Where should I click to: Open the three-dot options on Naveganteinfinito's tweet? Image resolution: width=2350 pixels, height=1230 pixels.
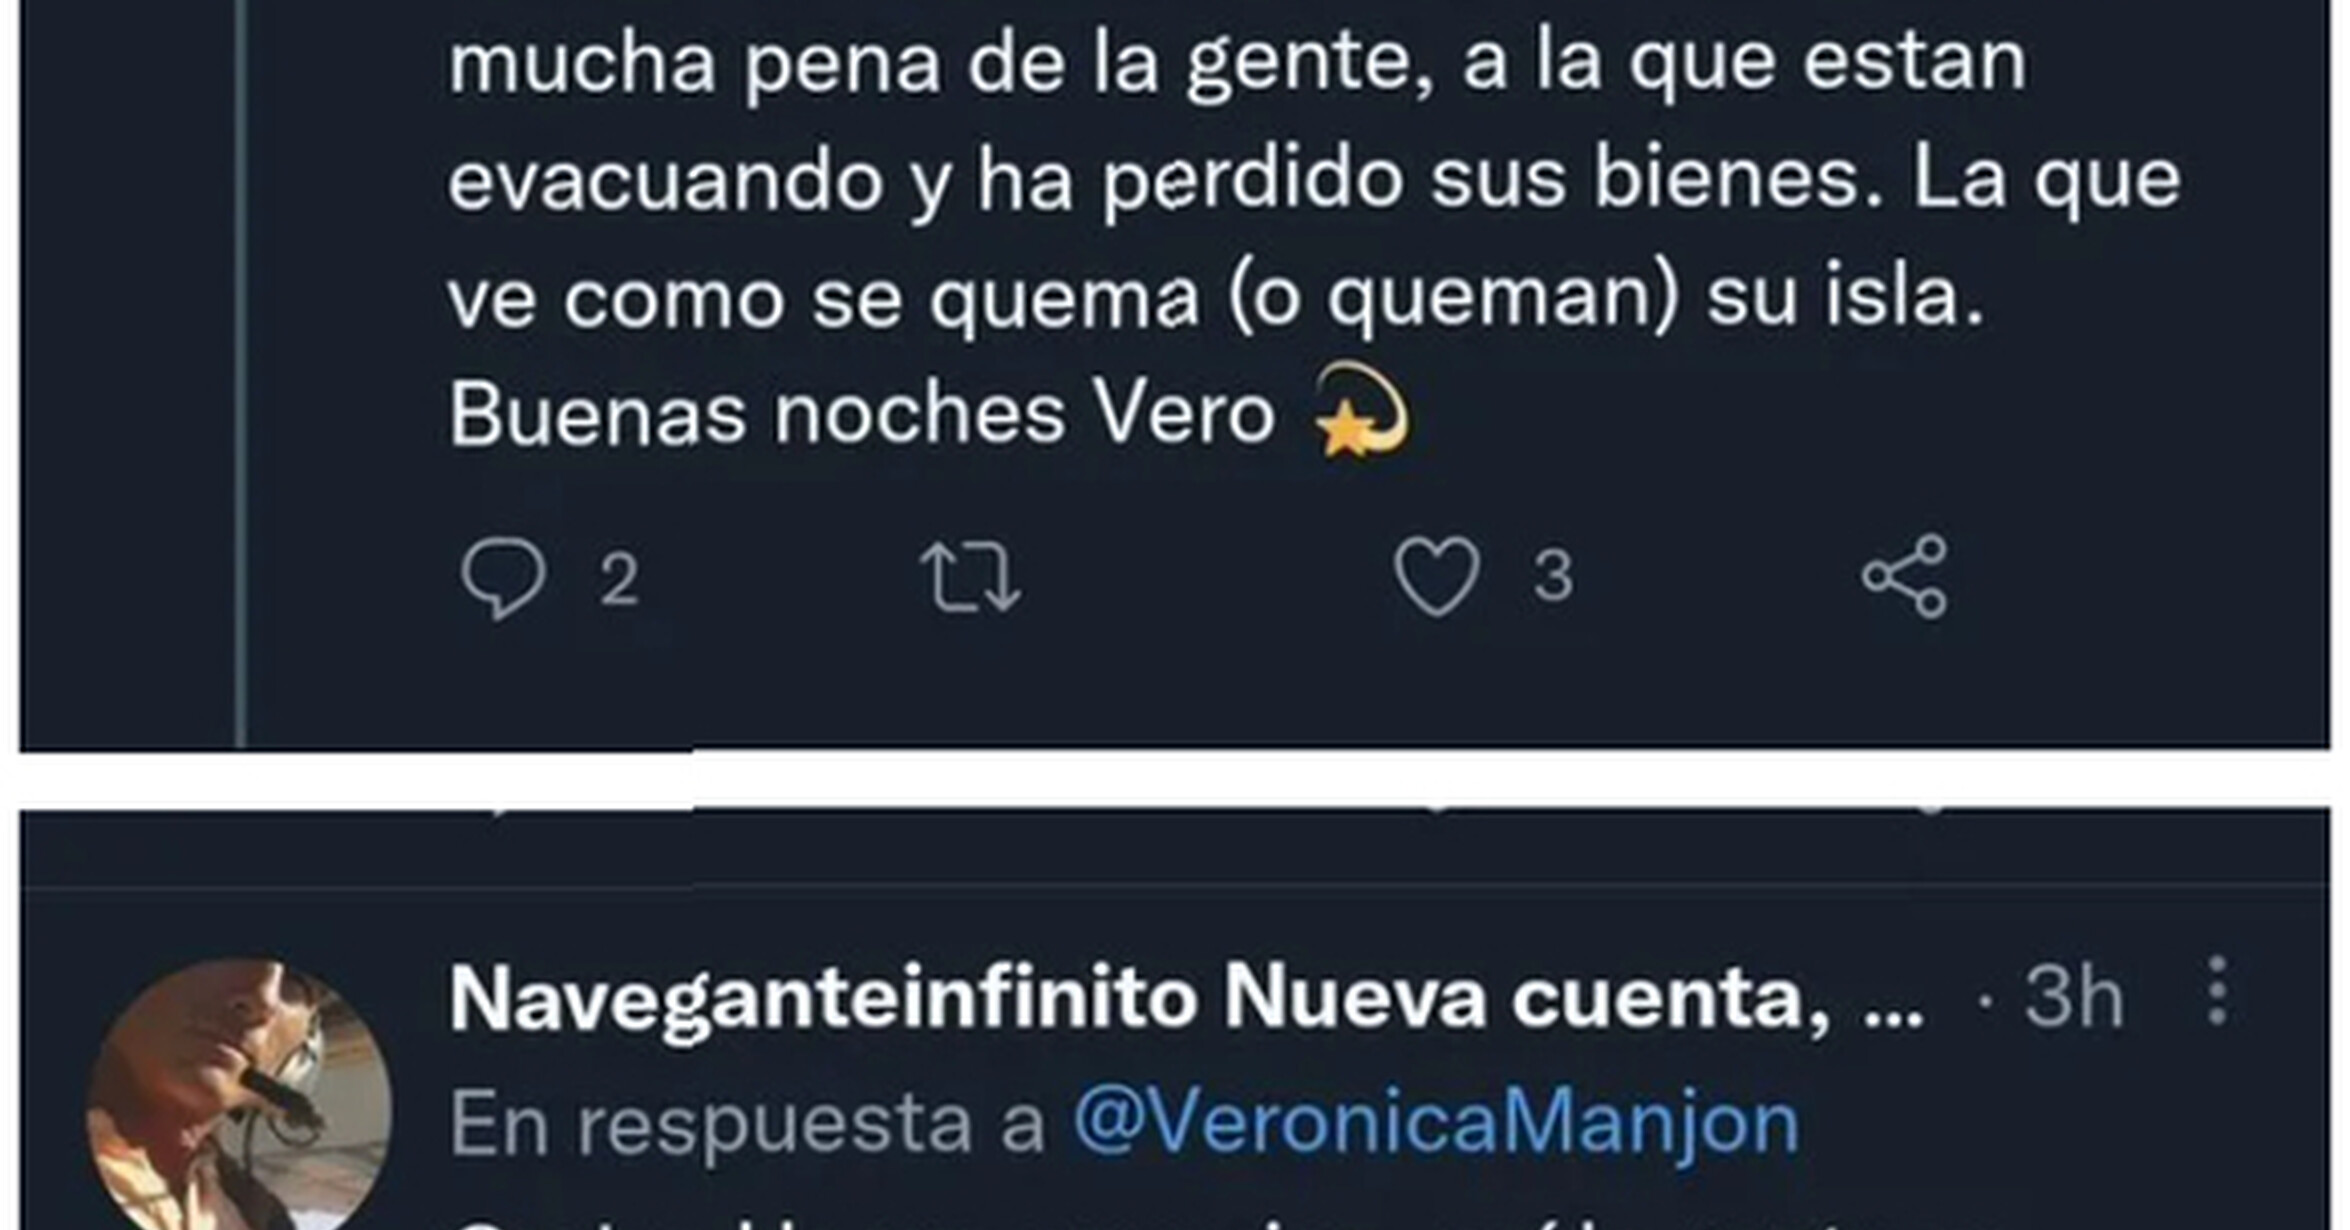2217,990
